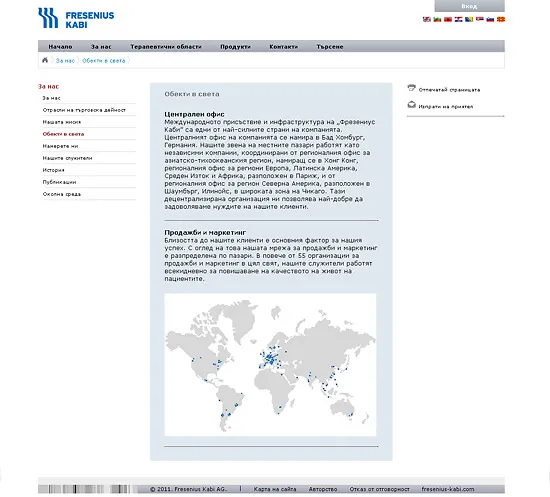Switch language via the UK flag
The height and width of the screenshot is (497, 550).
click(427, 19)
